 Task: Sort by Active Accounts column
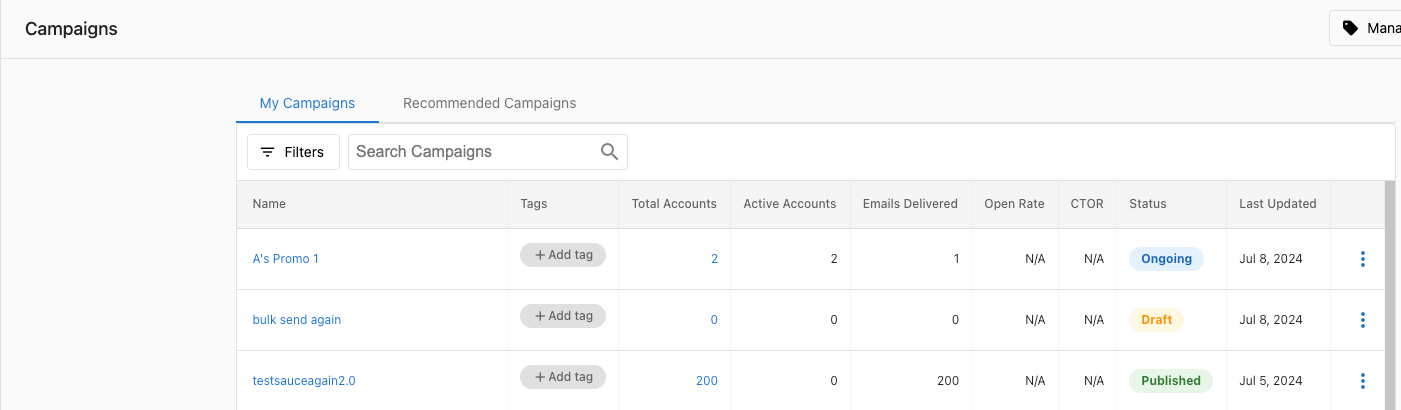[x=789, y=204]
